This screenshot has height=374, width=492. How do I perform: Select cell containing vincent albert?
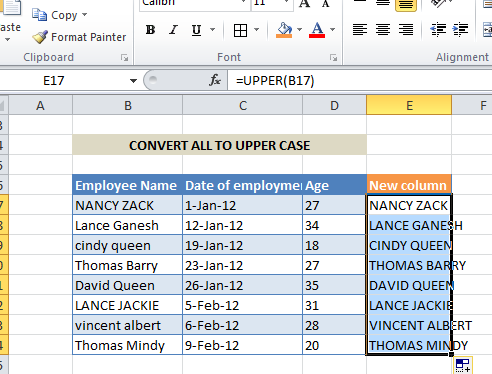point(128,325)
